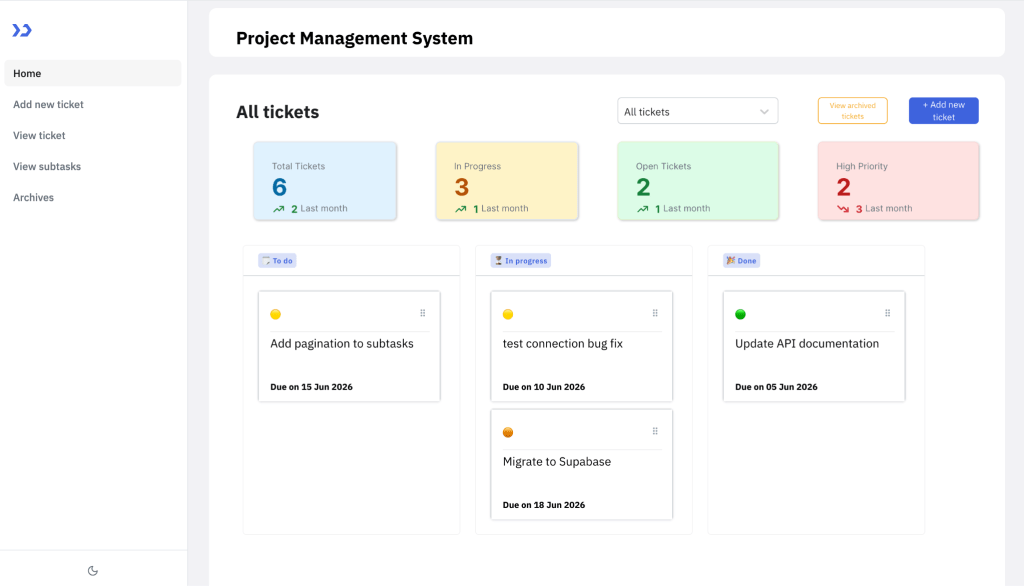
Task: Open the Update API documentation ticket title
Action: pos(807,344)
